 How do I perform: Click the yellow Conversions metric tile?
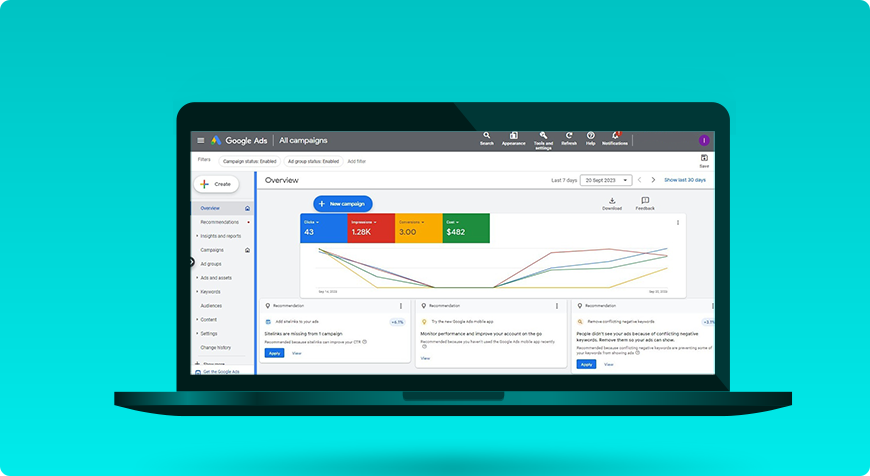coord(419,228)
